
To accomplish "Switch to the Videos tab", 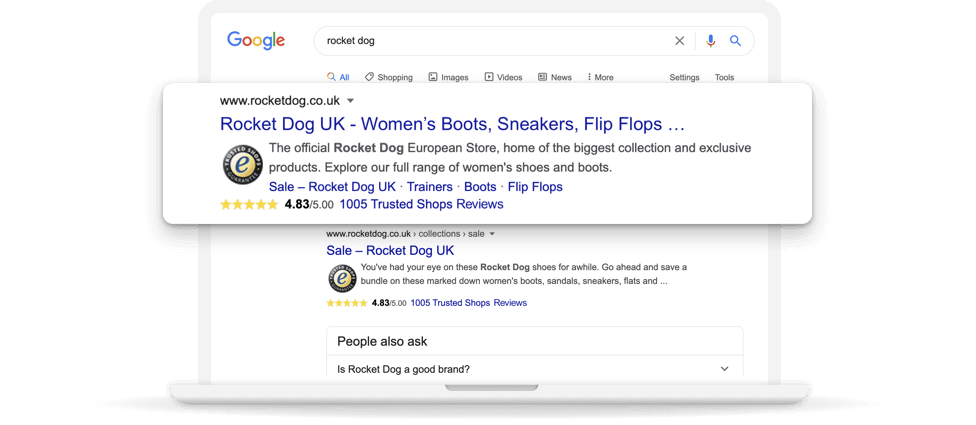I will click(x=504, y=77).
